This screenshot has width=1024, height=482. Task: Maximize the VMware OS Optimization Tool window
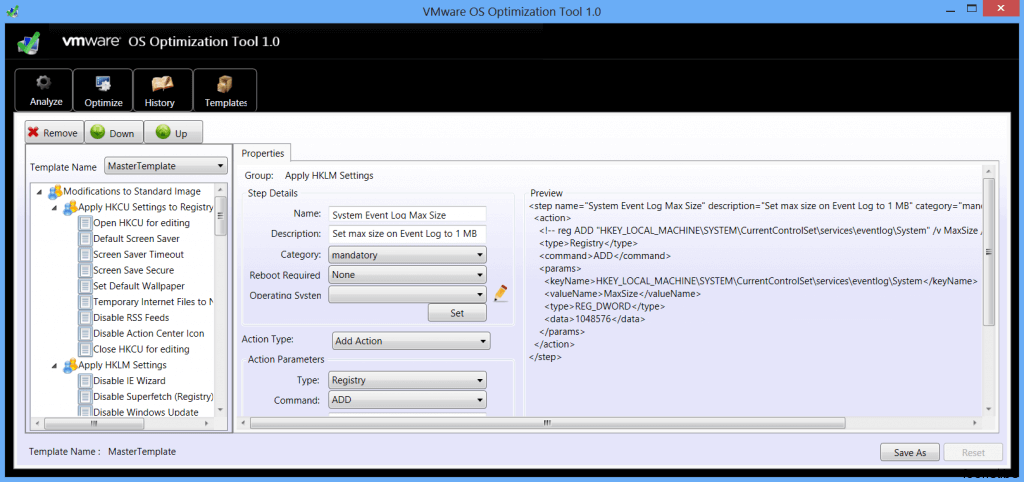click(x=972, y=8)
